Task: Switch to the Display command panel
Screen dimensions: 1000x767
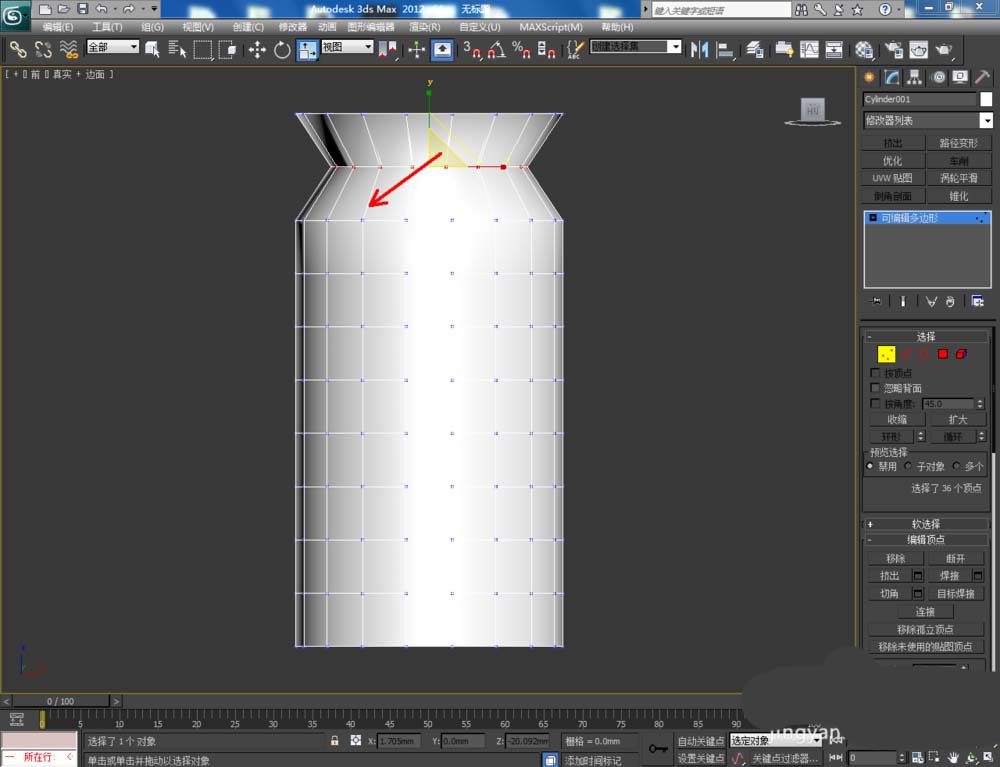Action: [x=960, y=77]
